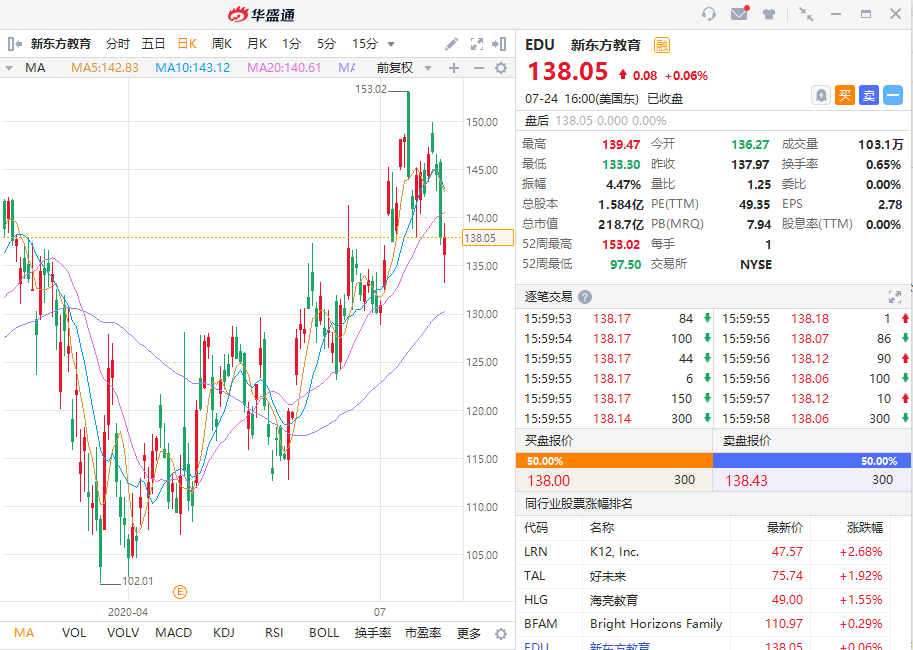Remove from watchlist minus button
The width and height of the screenshot is (913, 650).
(893, 95)
